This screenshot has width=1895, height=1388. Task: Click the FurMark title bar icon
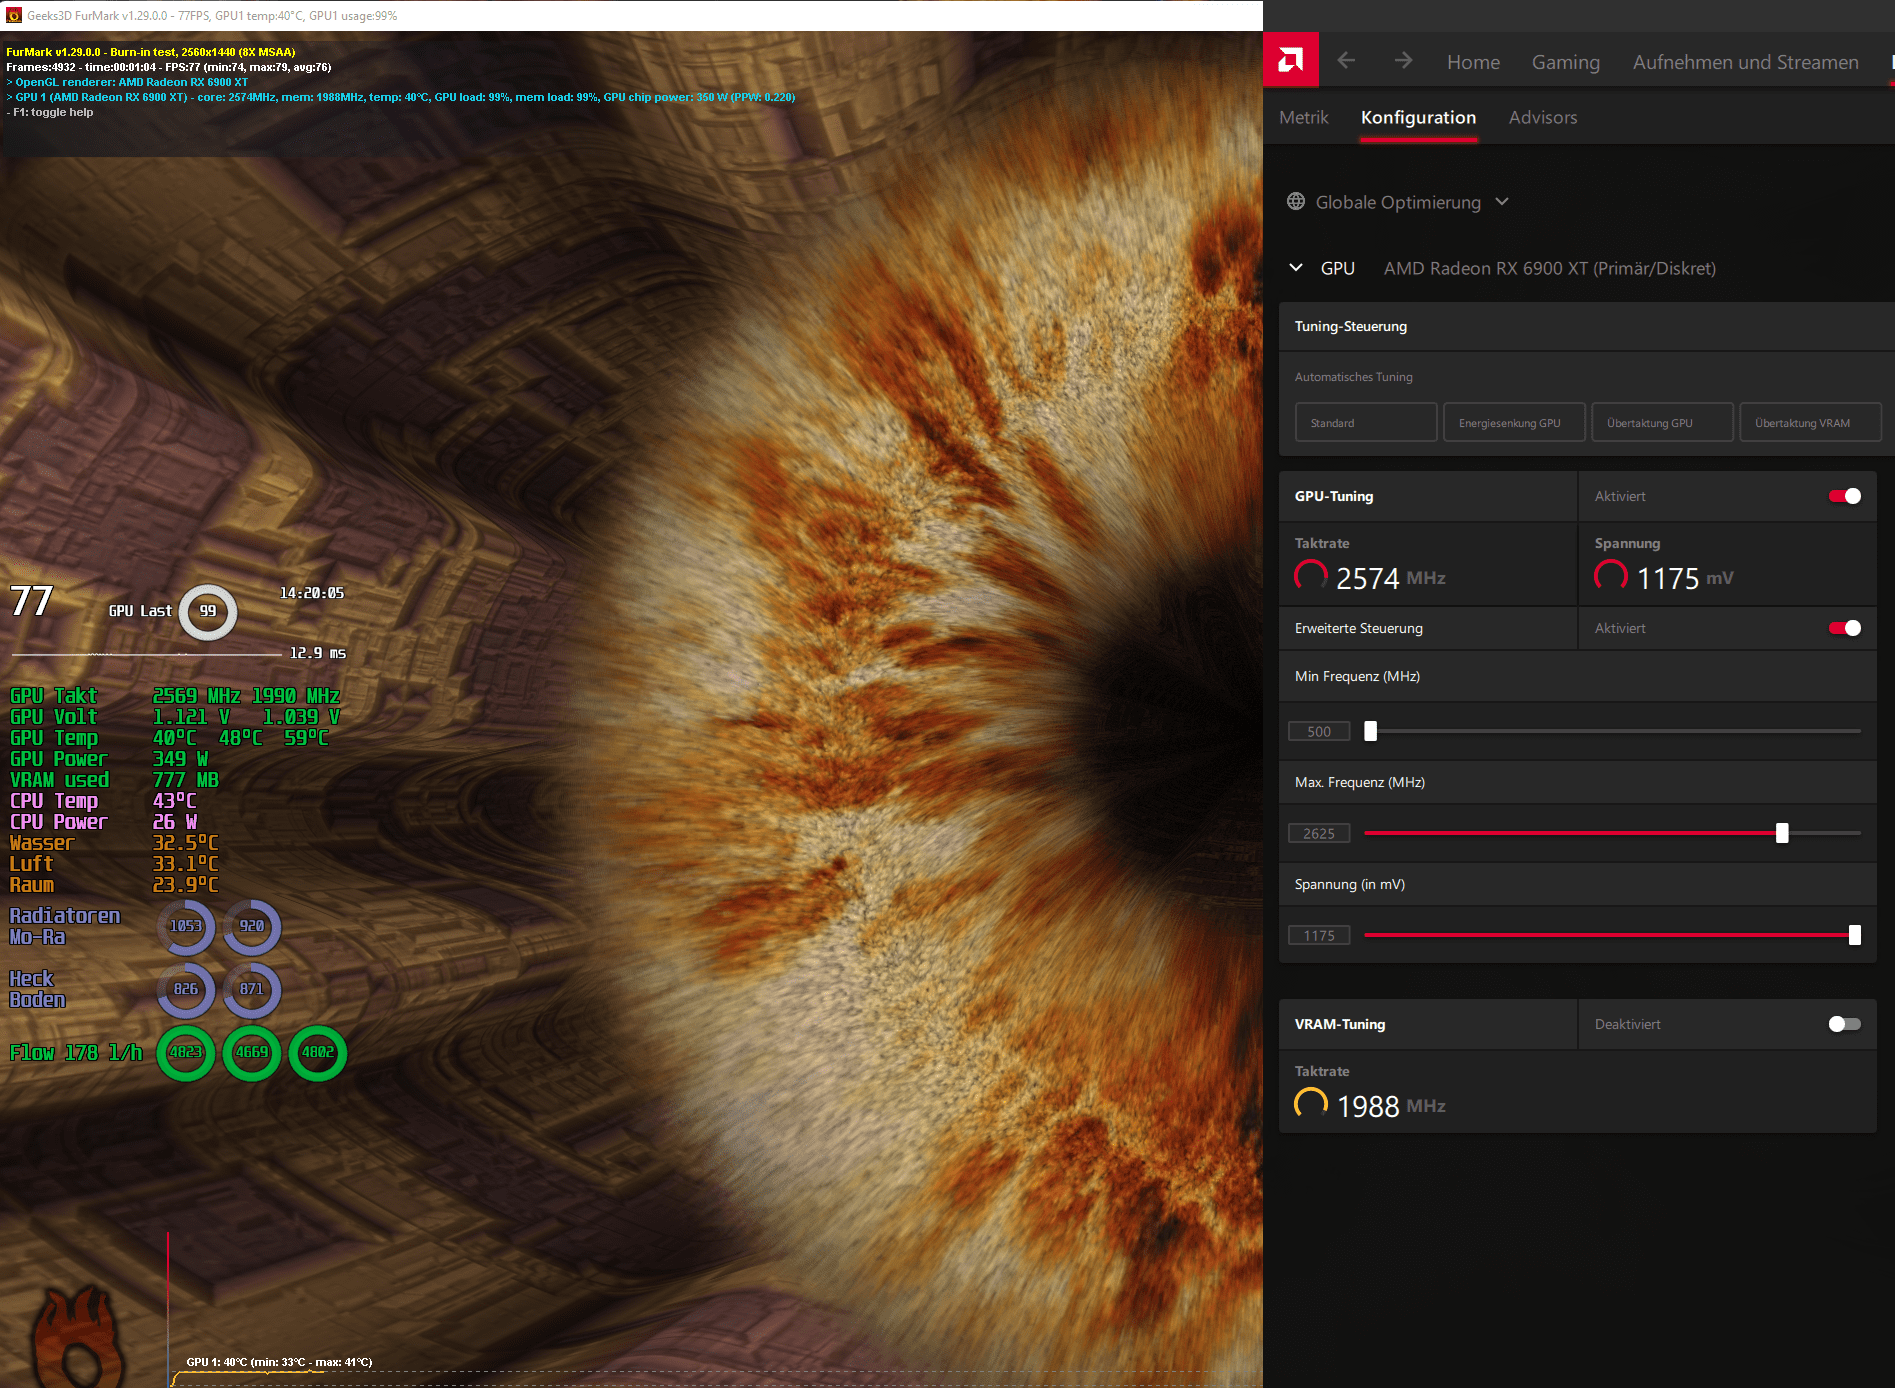coord(14,15)
